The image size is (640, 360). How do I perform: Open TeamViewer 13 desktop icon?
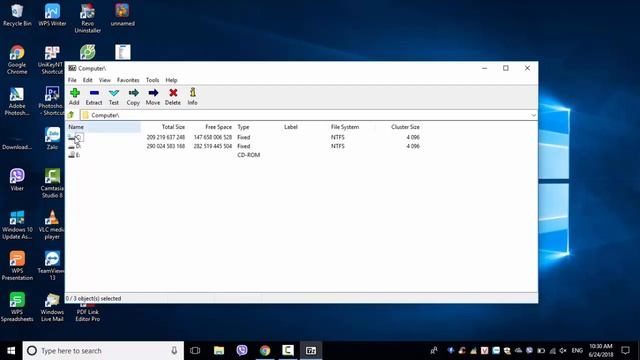point(52,266)
